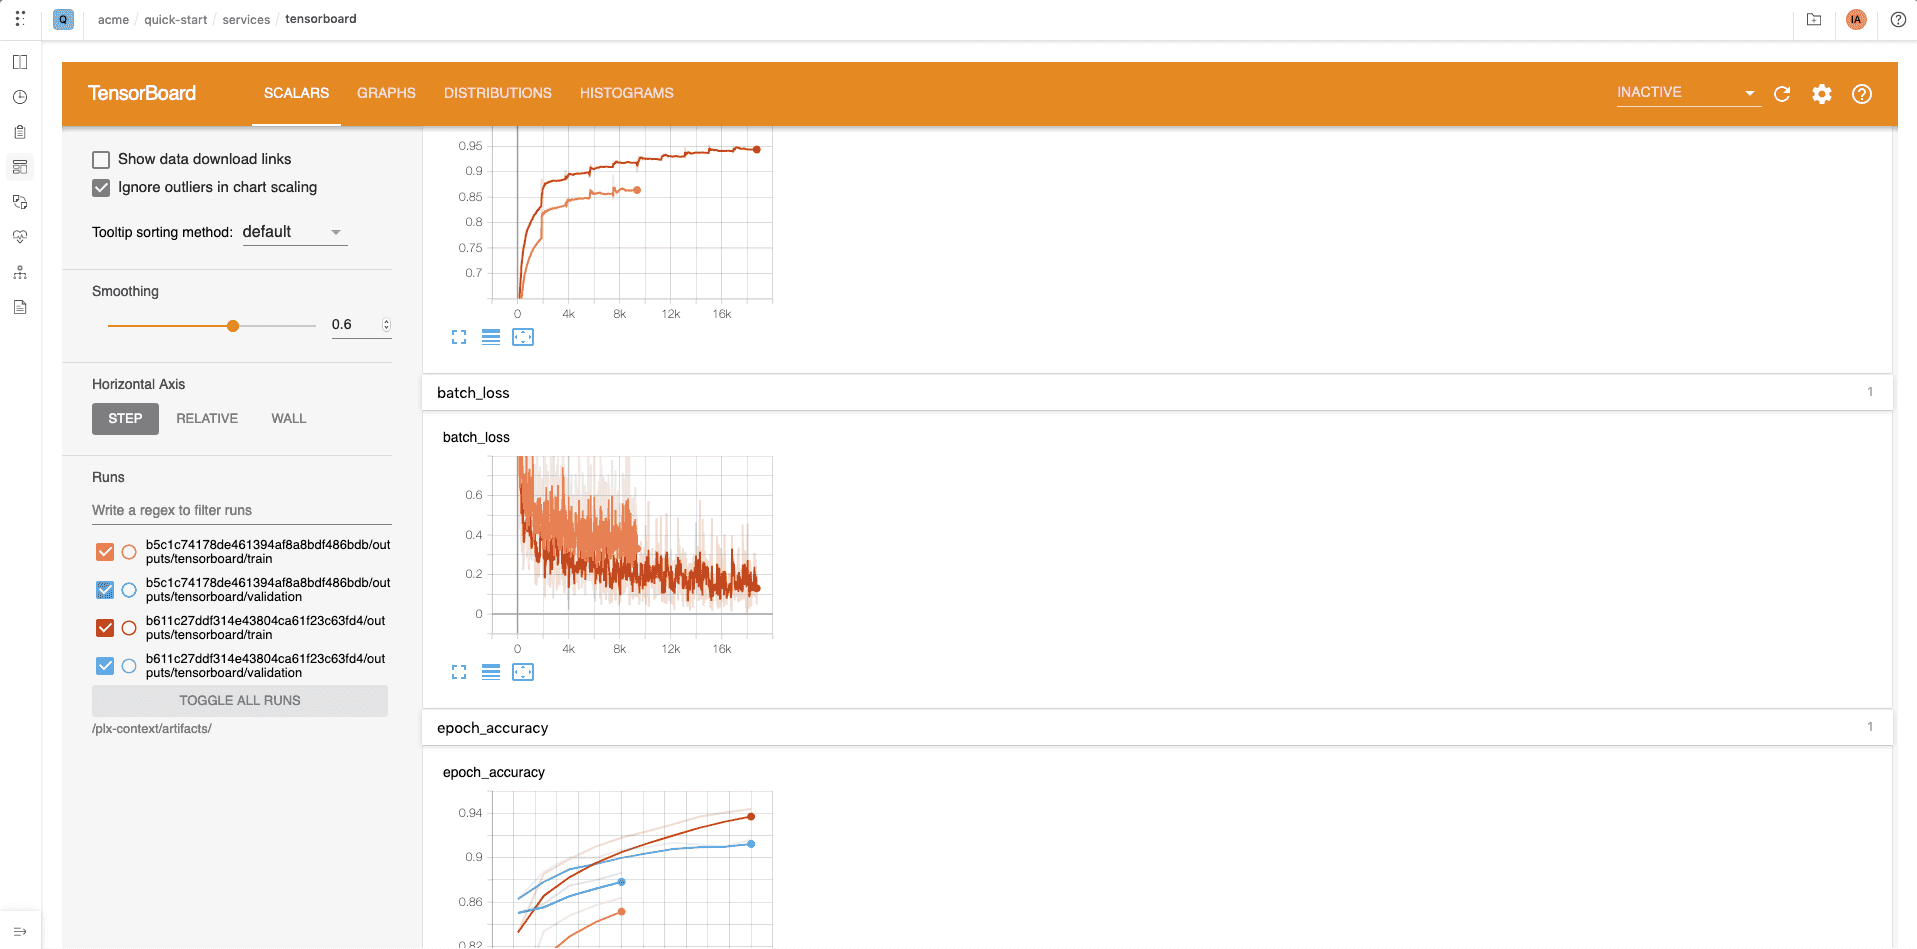Open TensorBoard help icon
The height and width of the screenshot is (949, 1917).
pos(1861,93)
